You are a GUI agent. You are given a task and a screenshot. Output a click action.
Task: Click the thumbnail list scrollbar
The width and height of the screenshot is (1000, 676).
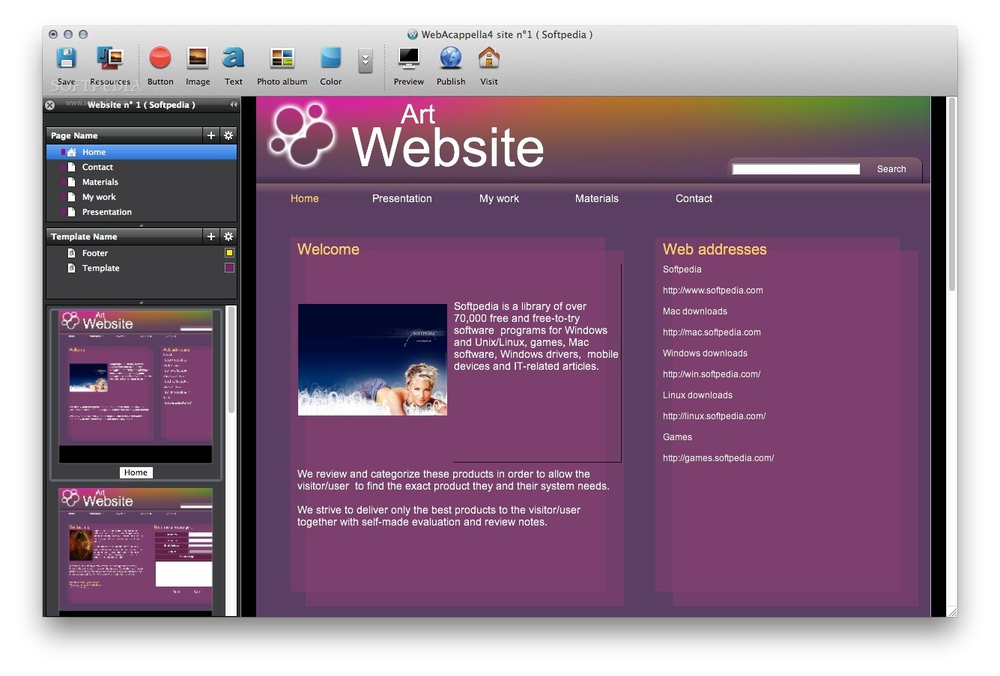pyautogui.click(x=231, y=361)
